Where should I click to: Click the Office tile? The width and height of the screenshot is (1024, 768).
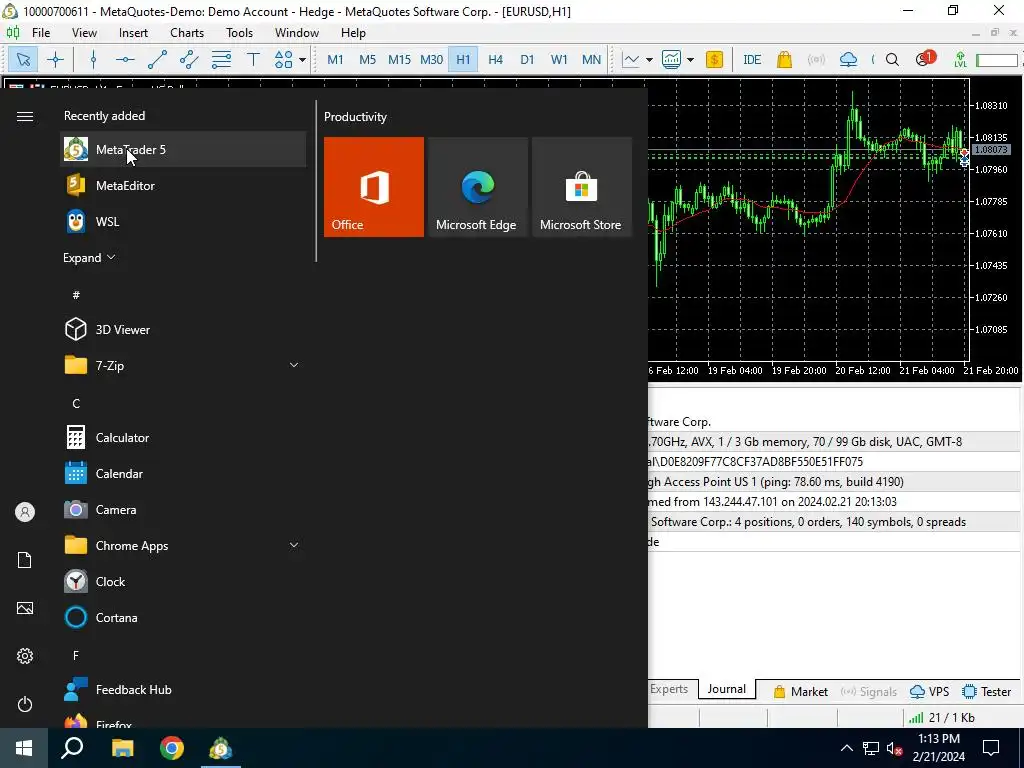(374, 187)
